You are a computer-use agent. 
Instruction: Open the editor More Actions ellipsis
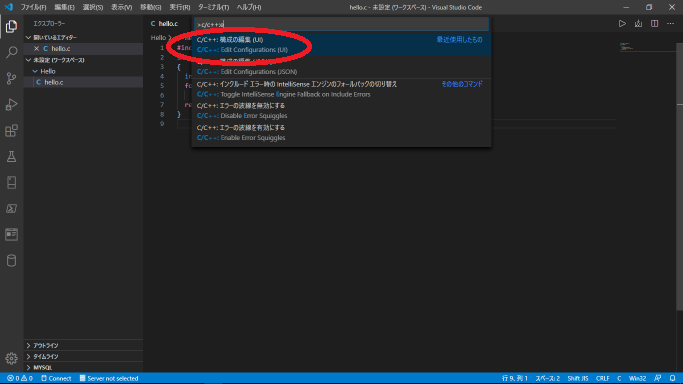point(670,24)
